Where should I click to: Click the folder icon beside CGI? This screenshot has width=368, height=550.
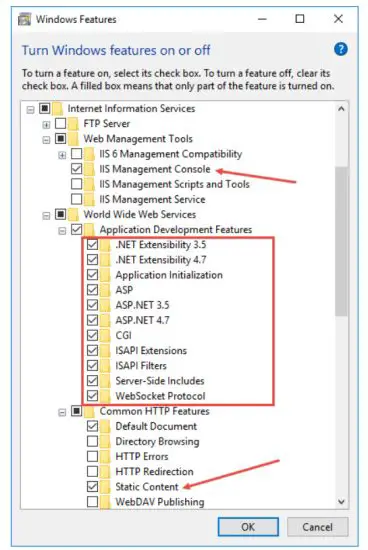coord(105,335)
